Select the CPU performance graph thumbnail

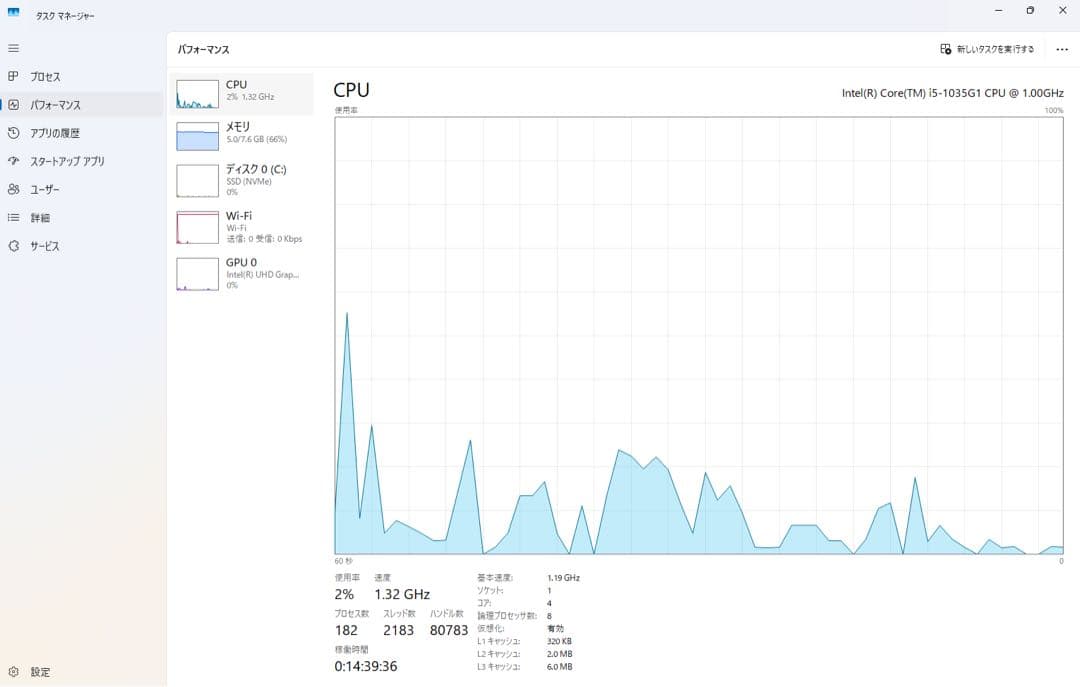197,94
